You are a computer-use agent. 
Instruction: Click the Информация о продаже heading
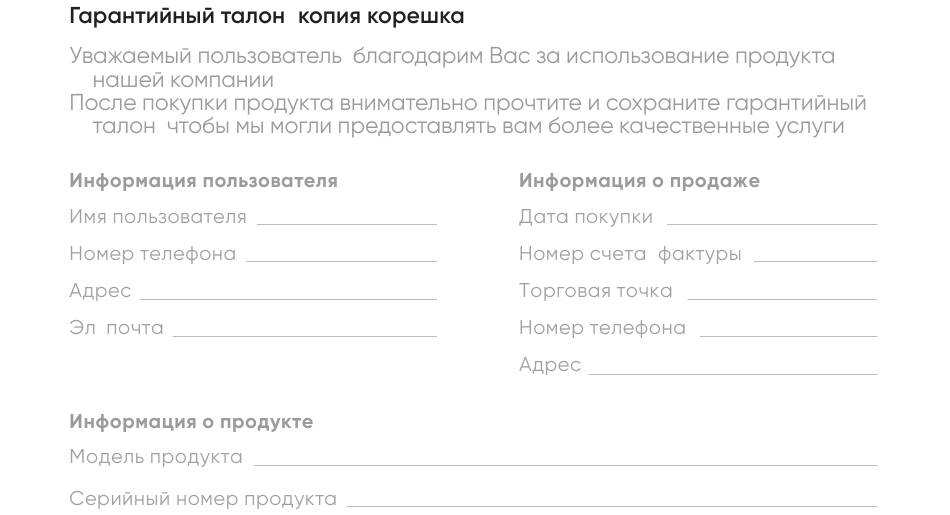pos(639,181)
